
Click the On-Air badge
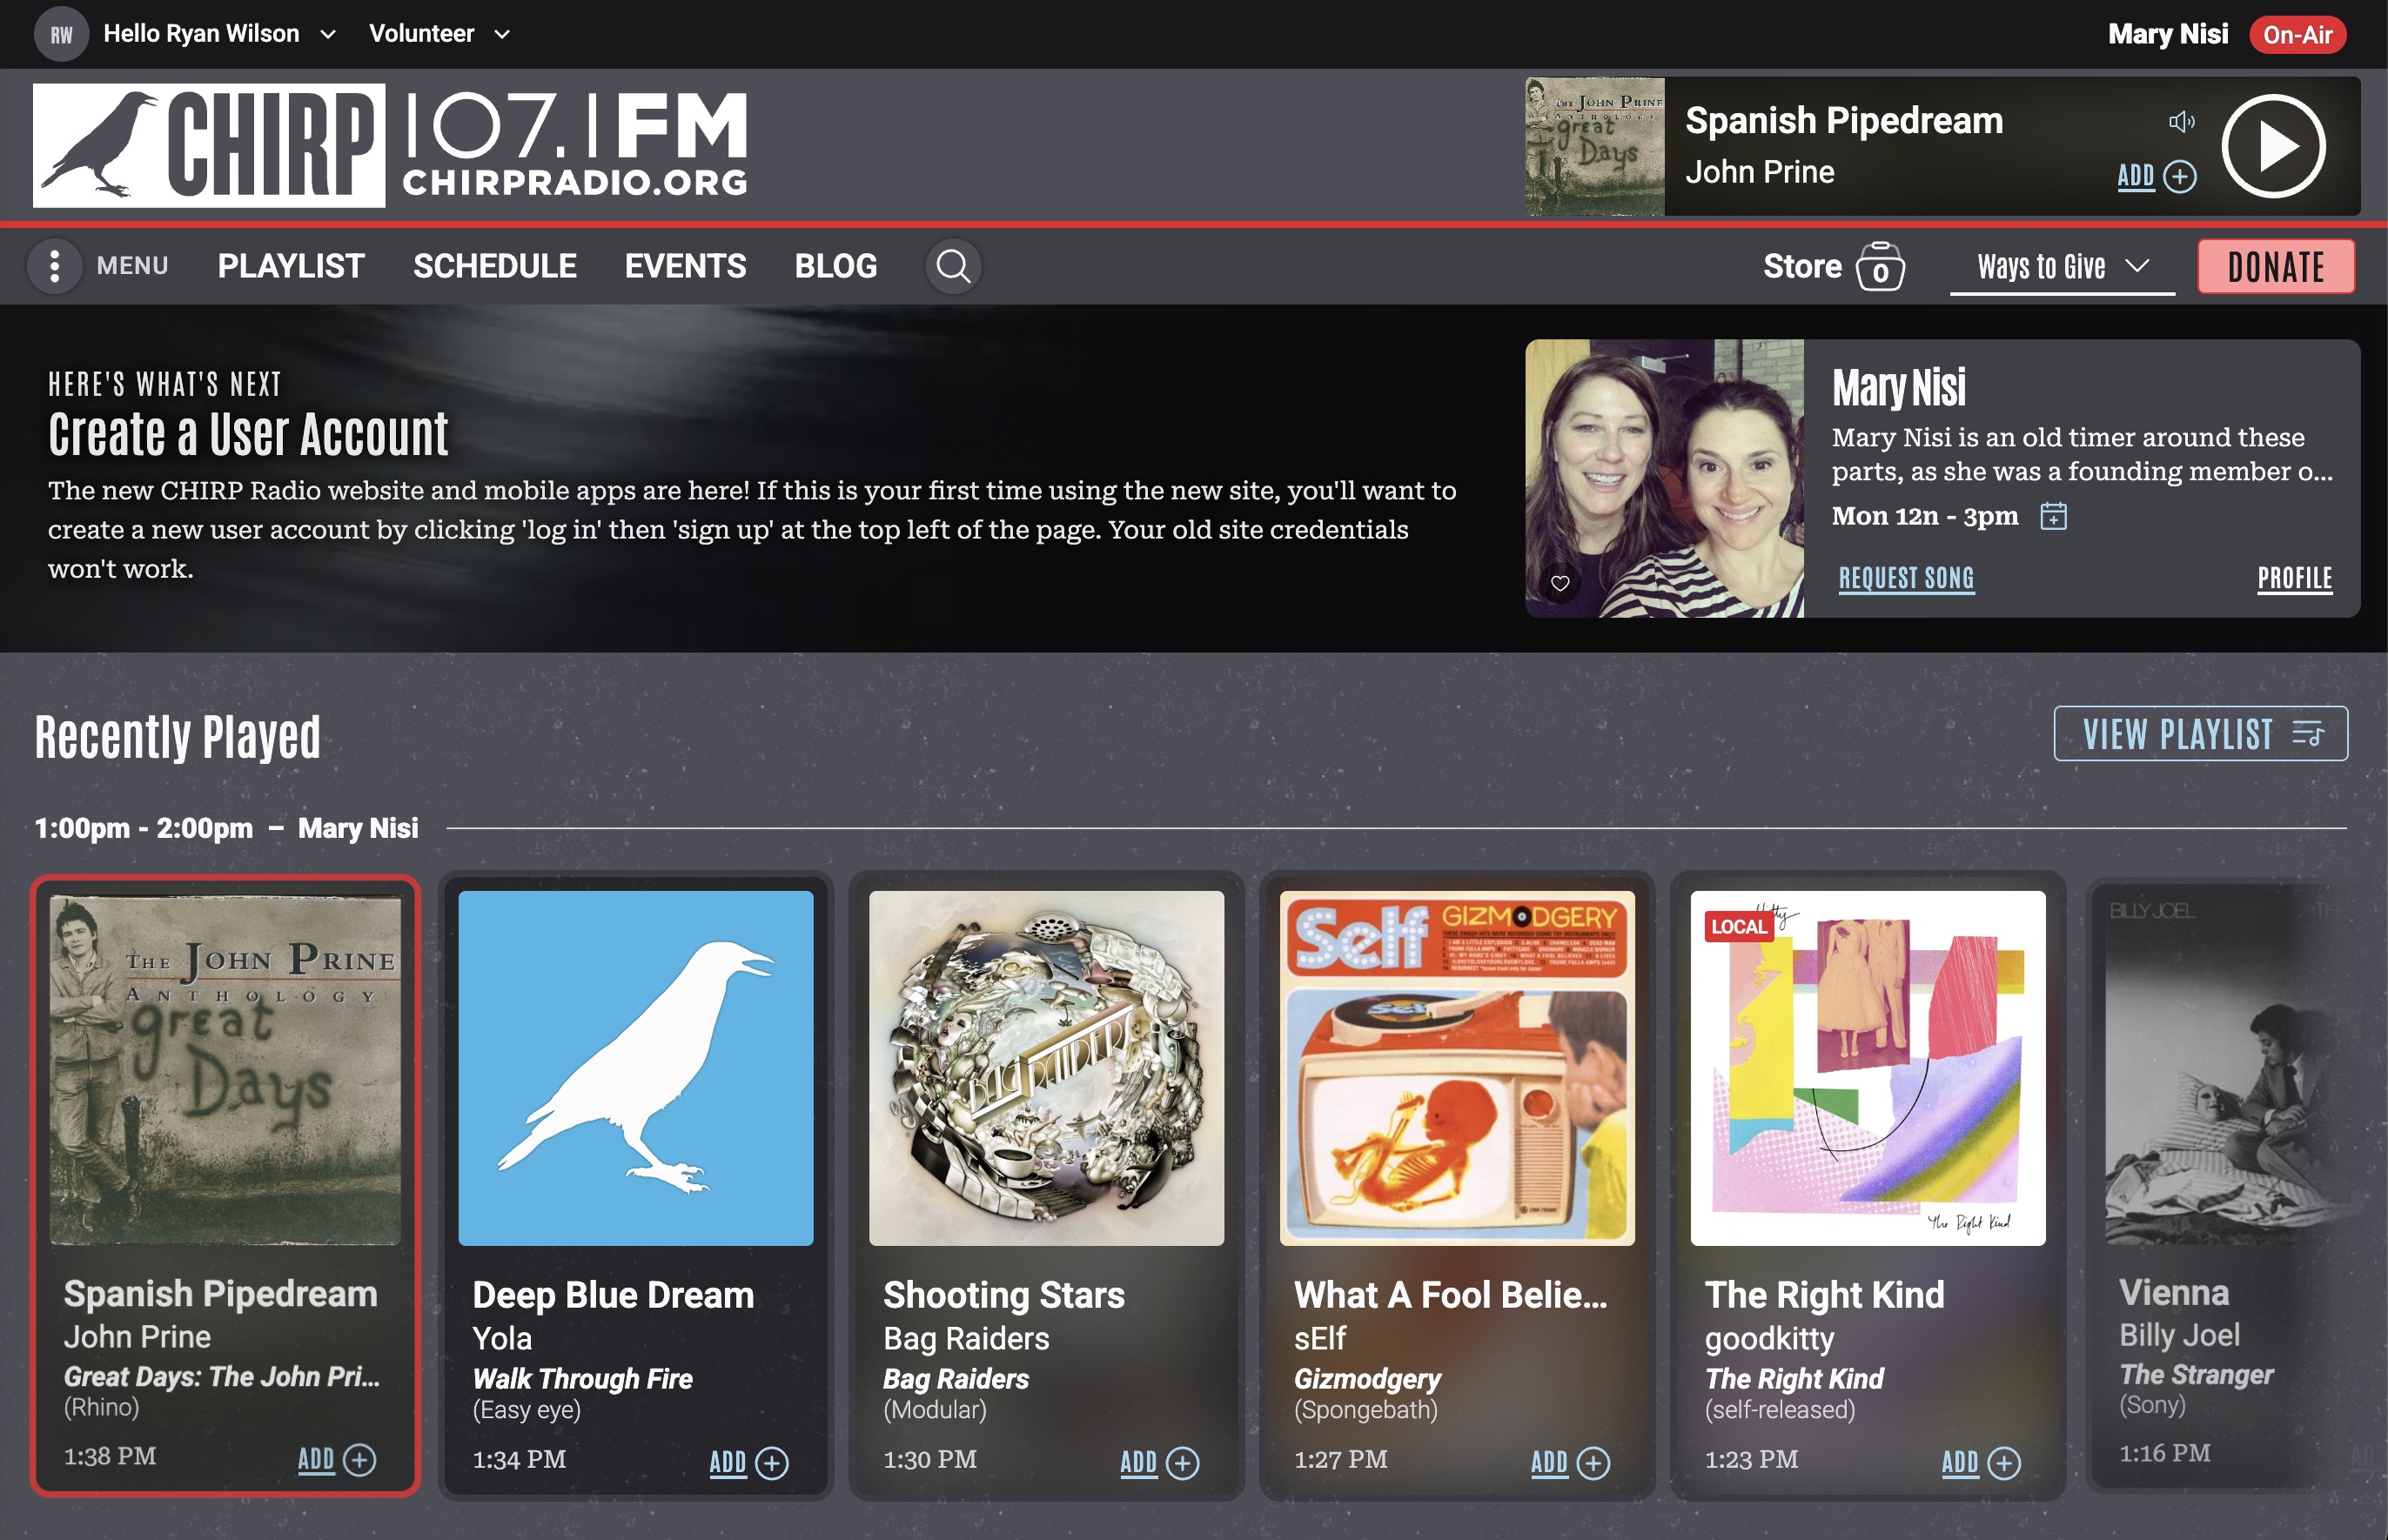pos(2297,35)
